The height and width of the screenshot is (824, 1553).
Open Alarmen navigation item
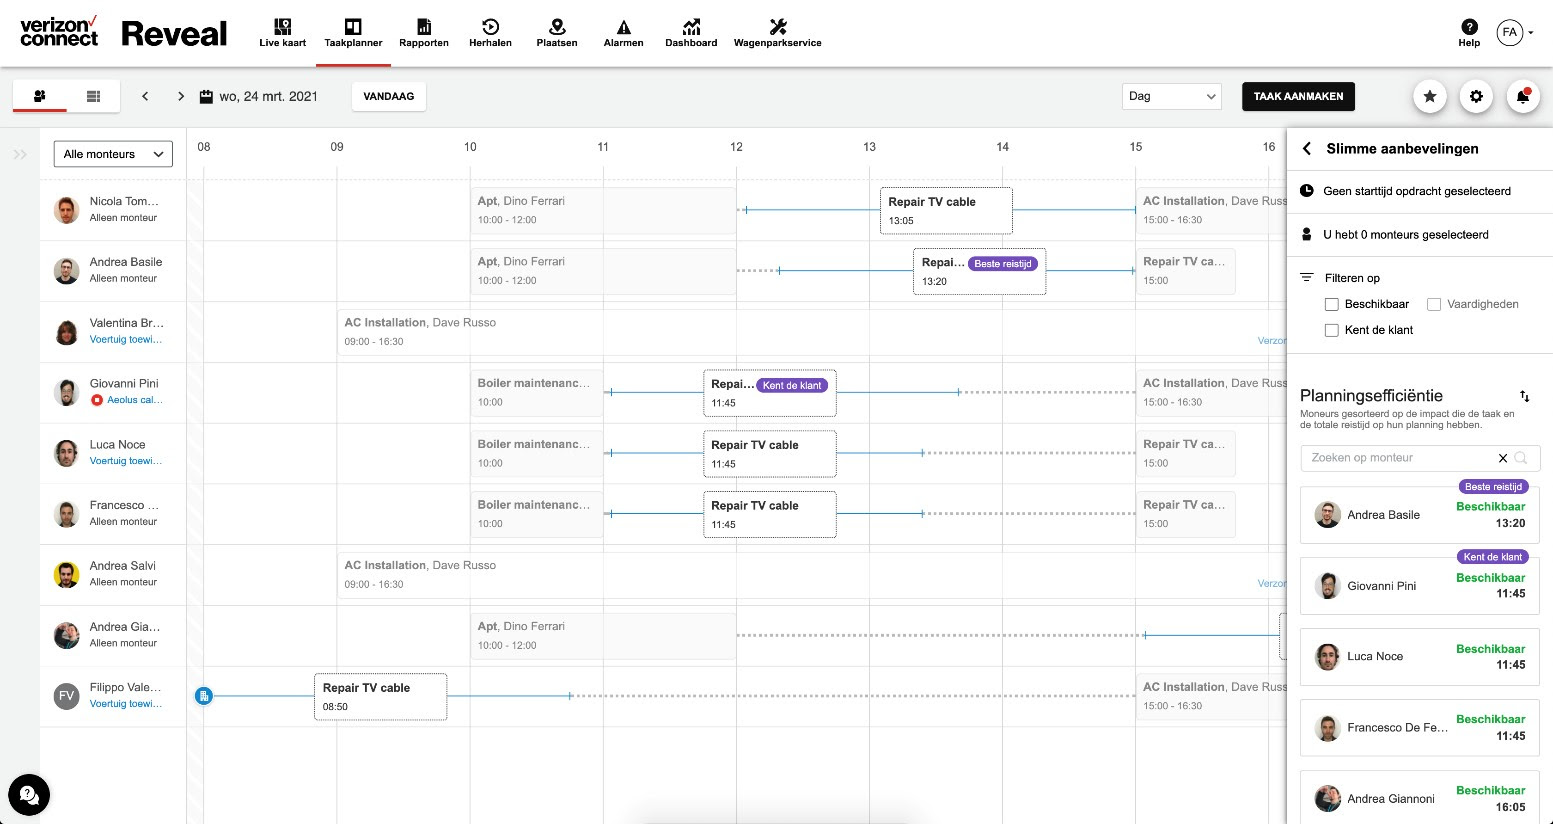click(x=623, y=33)
